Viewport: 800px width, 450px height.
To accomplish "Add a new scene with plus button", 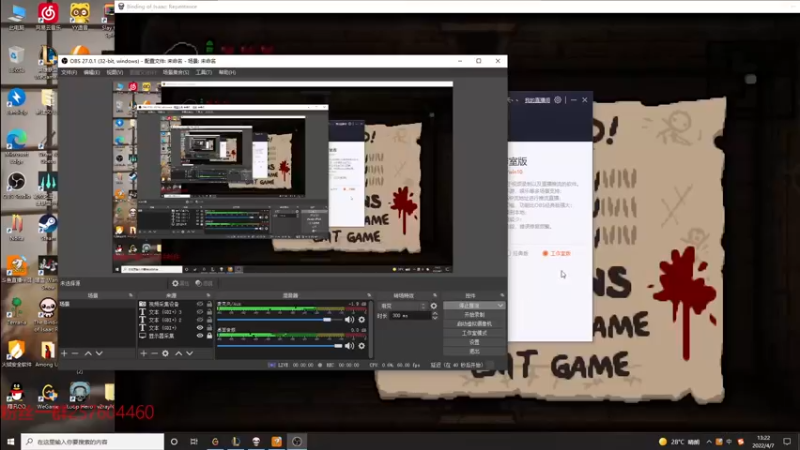I will tap(64, 353).
